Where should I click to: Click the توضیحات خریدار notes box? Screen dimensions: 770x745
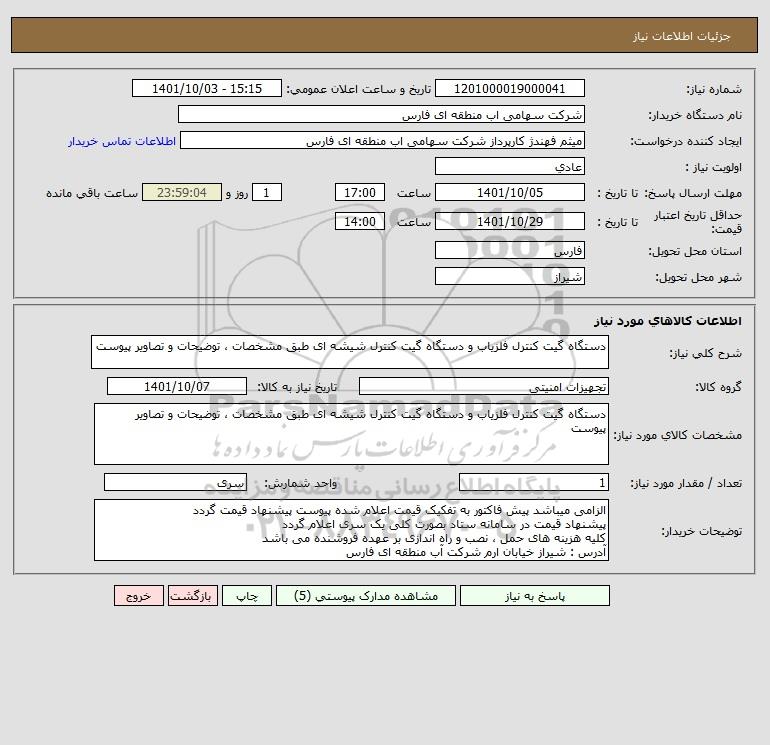tap(351, 530)
